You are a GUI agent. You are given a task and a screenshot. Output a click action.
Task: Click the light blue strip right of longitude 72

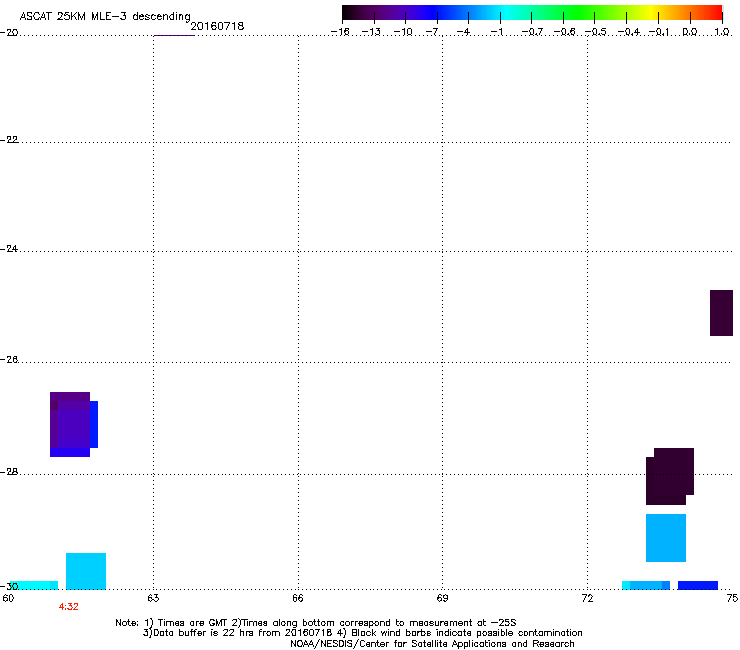646,585
